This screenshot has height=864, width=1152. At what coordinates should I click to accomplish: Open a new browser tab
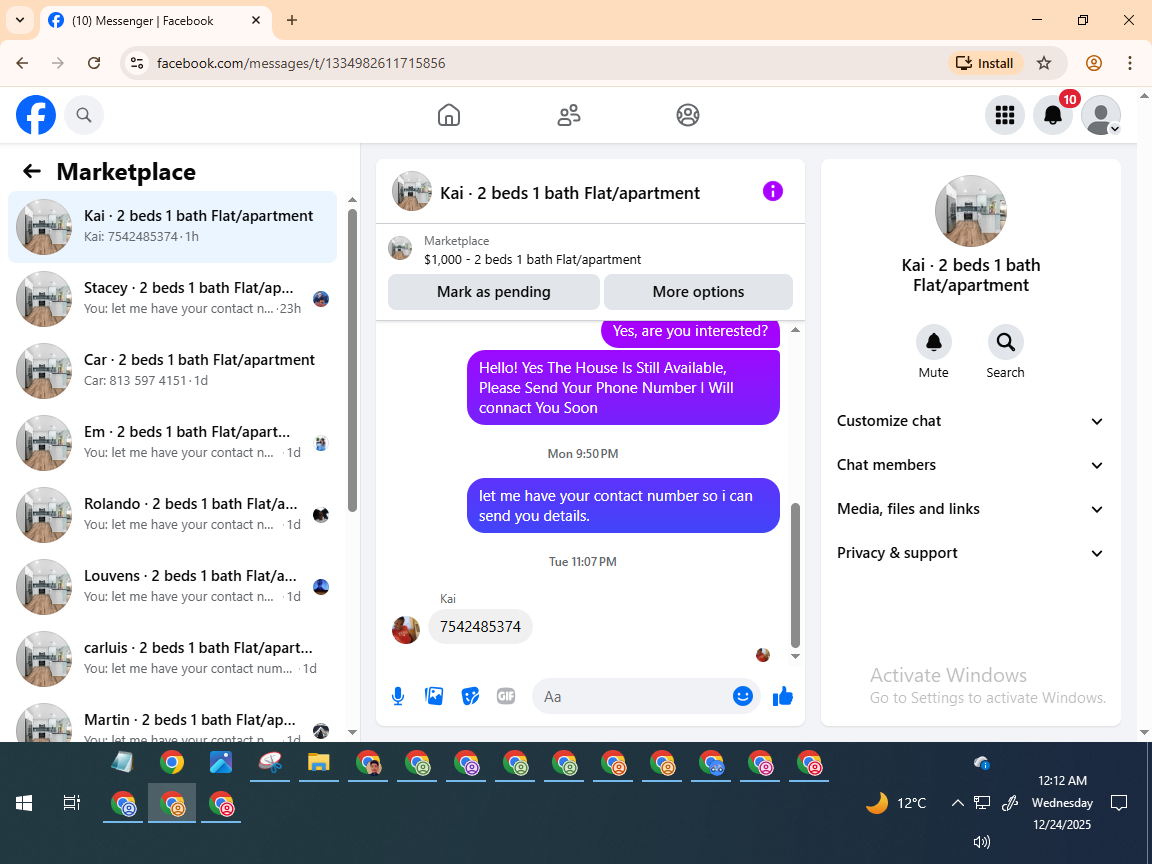[292, 21]
